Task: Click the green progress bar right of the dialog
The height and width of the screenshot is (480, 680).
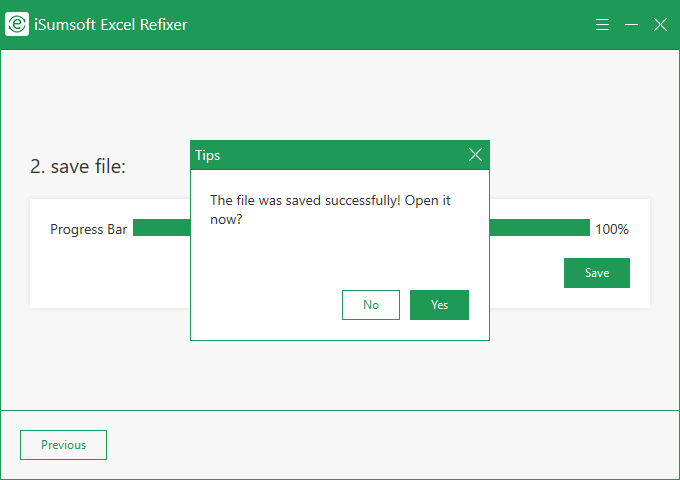Action: 539,229
